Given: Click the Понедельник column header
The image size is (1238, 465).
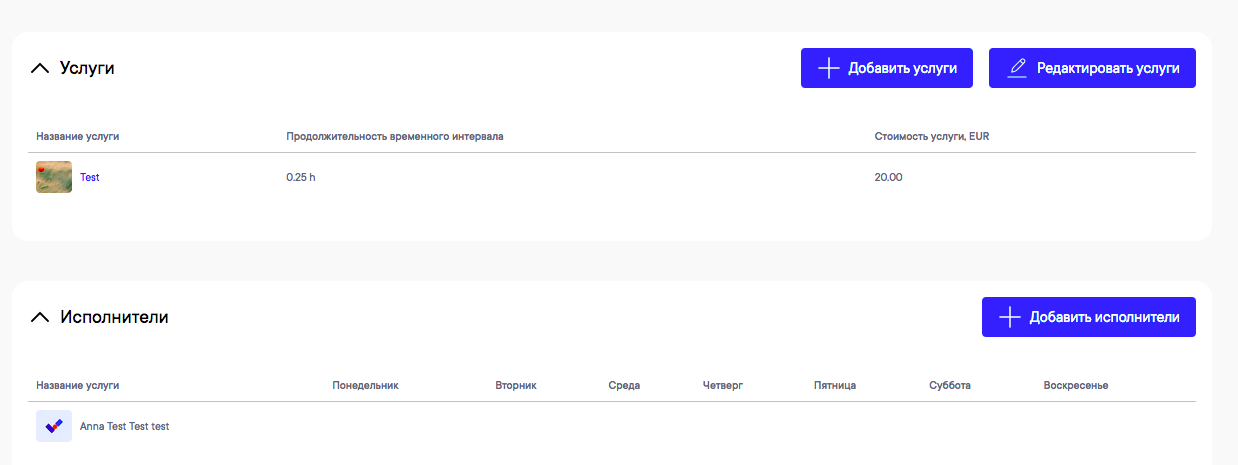Looking at the screenshot, I should pyautogui.click(x=365, y=385).
